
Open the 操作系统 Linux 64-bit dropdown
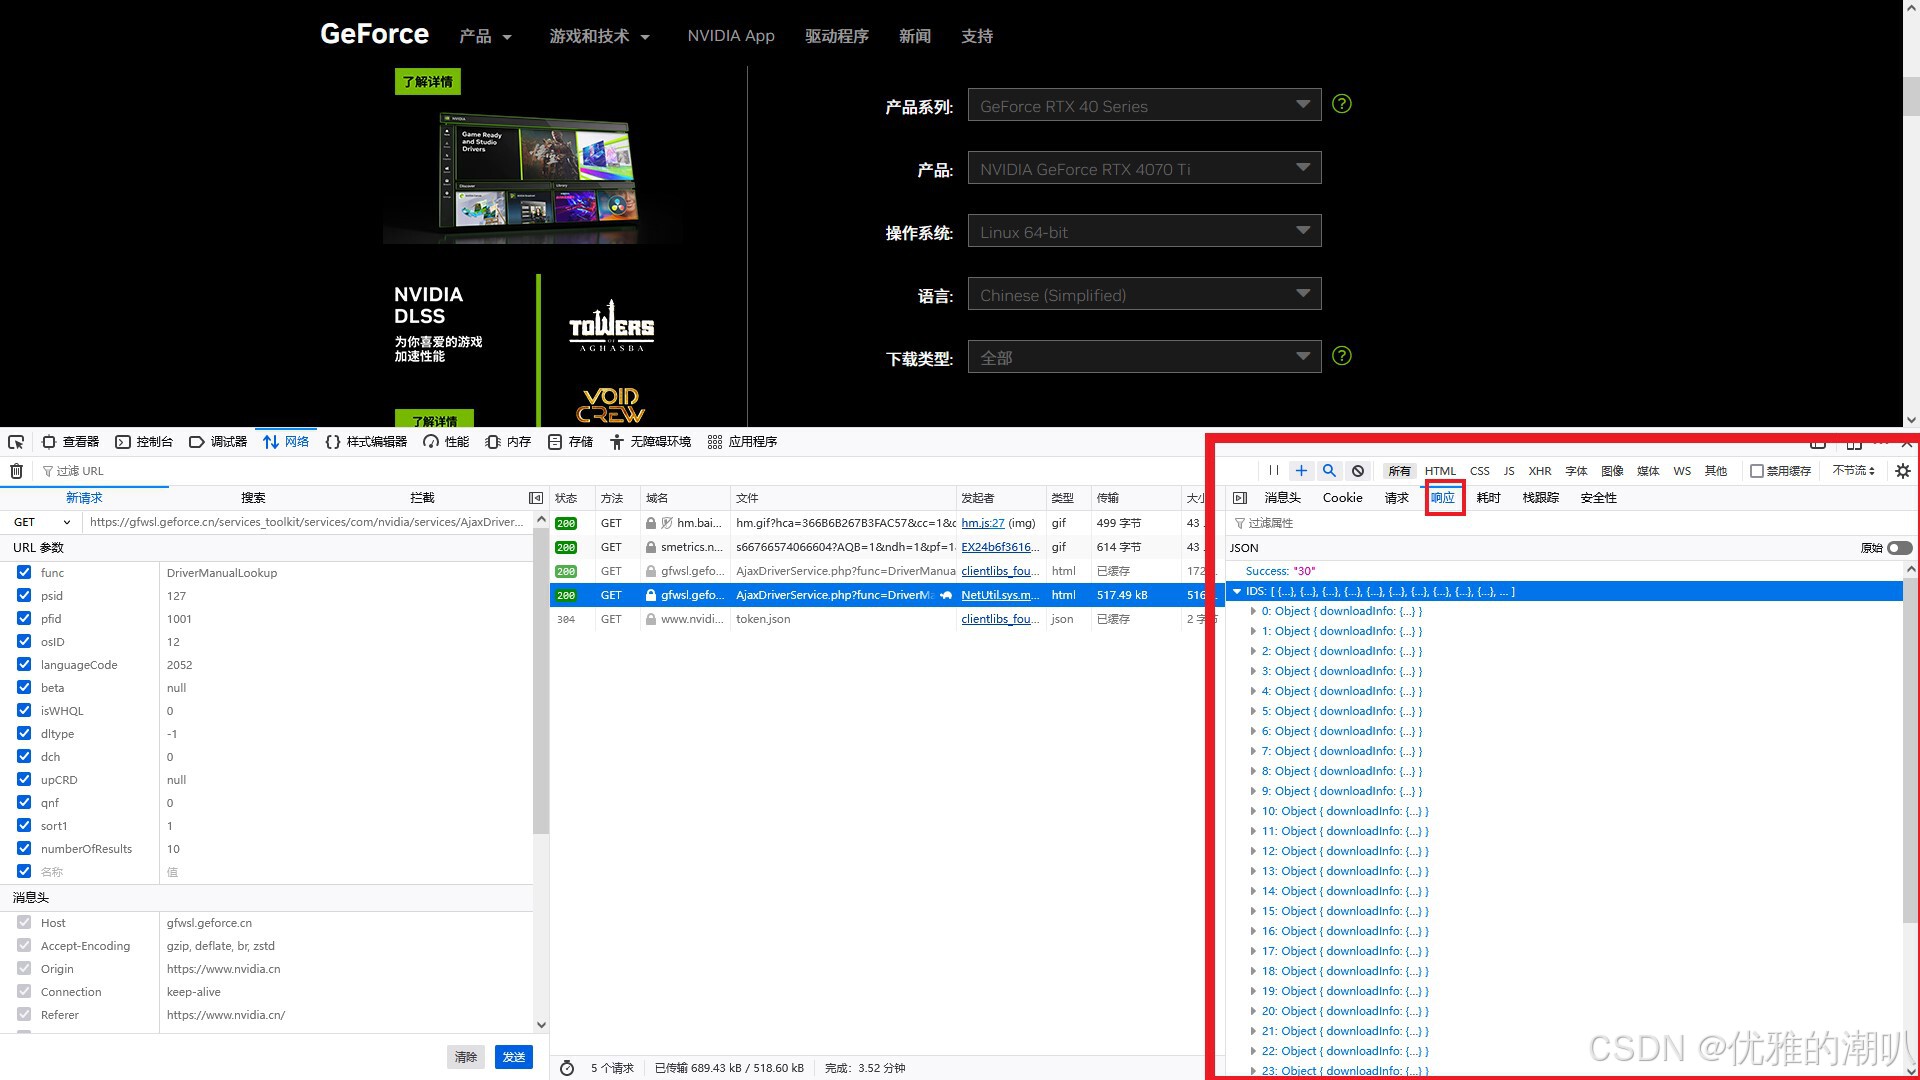click(1144, 232)
